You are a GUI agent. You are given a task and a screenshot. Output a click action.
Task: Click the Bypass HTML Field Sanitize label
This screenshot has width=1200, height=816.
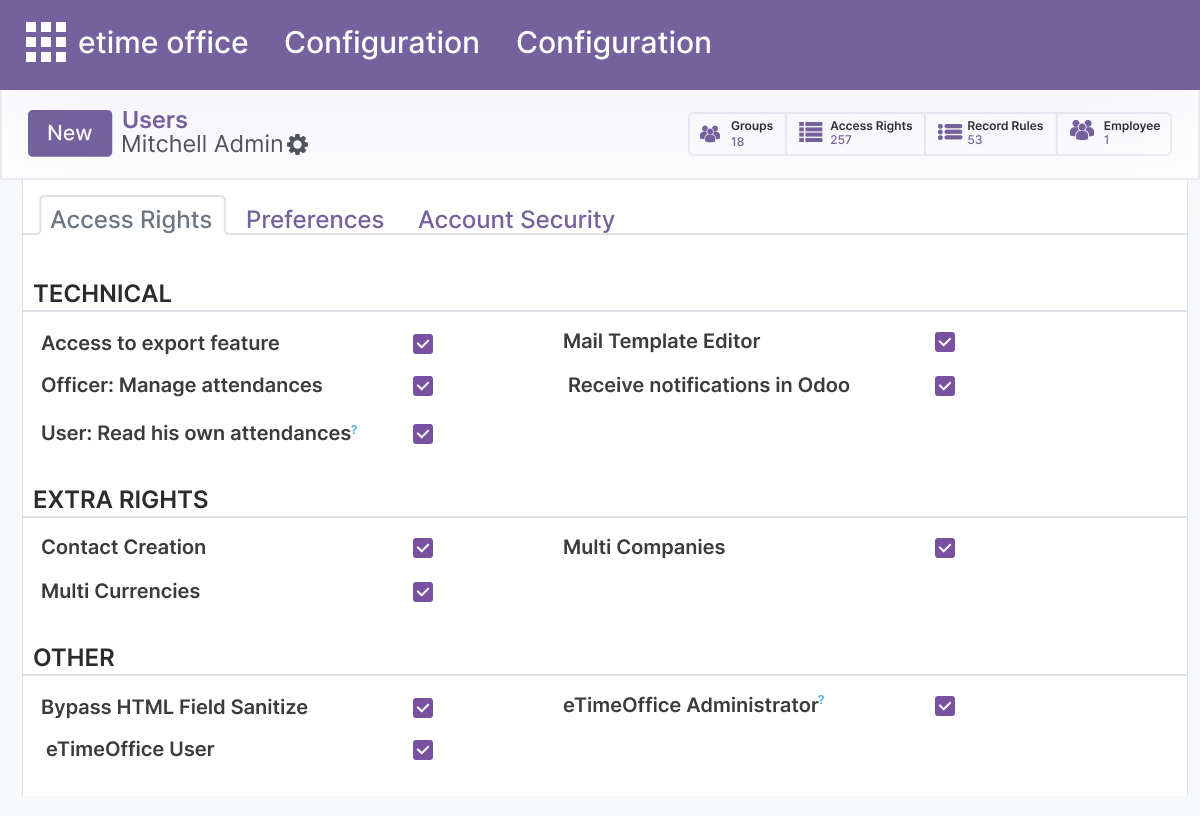point(175,707)
